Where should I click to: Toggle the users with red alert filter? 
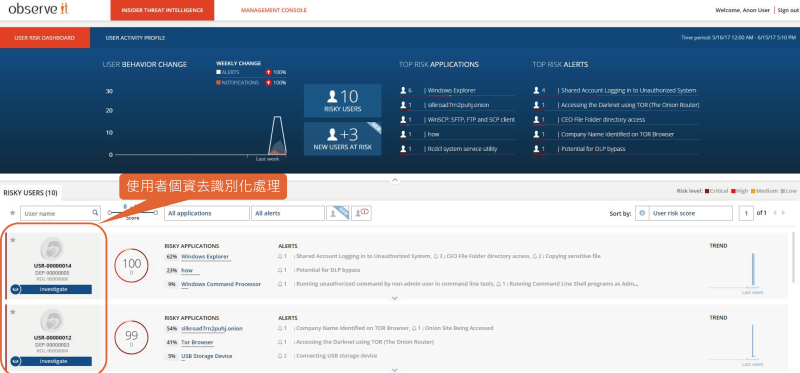[361, 213]
